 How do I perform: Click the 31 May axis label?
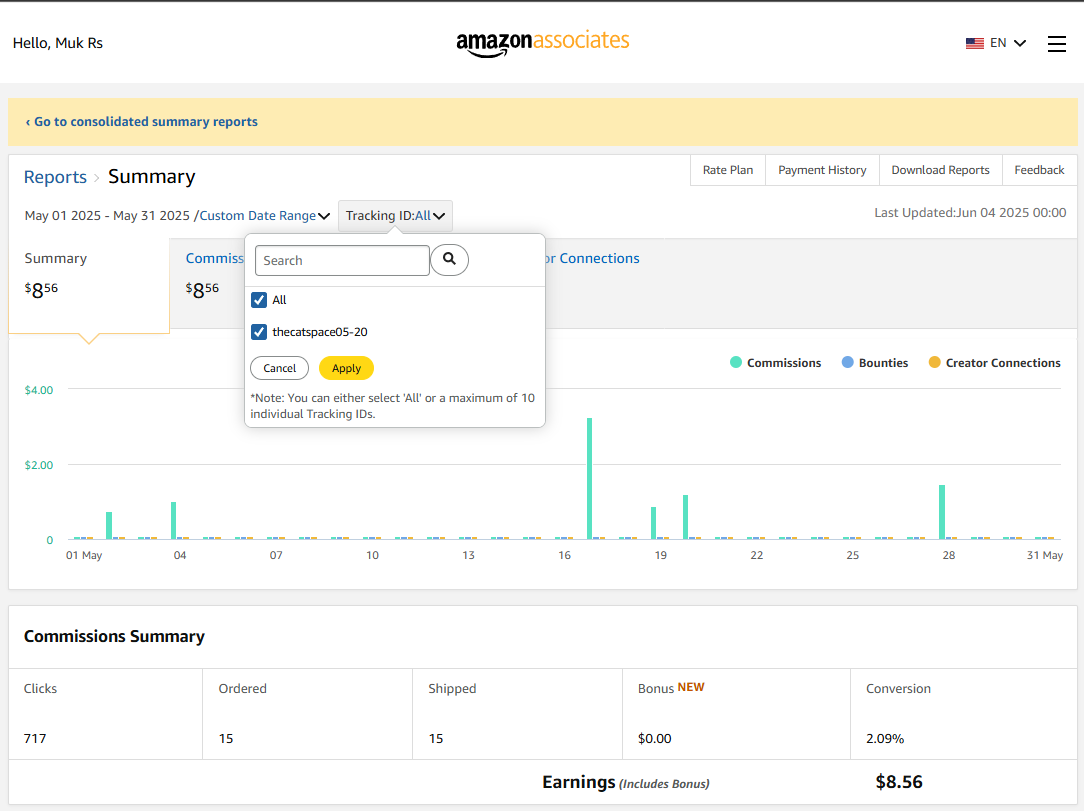coord(1045,555)
